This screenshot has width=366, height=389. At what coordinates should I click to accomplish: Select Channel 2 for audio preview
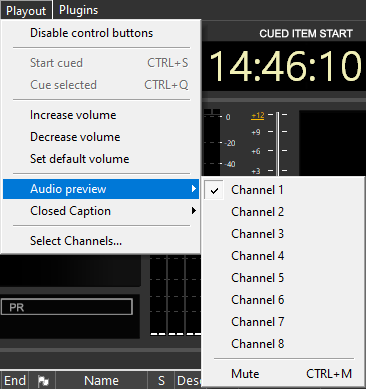point(283,212)
